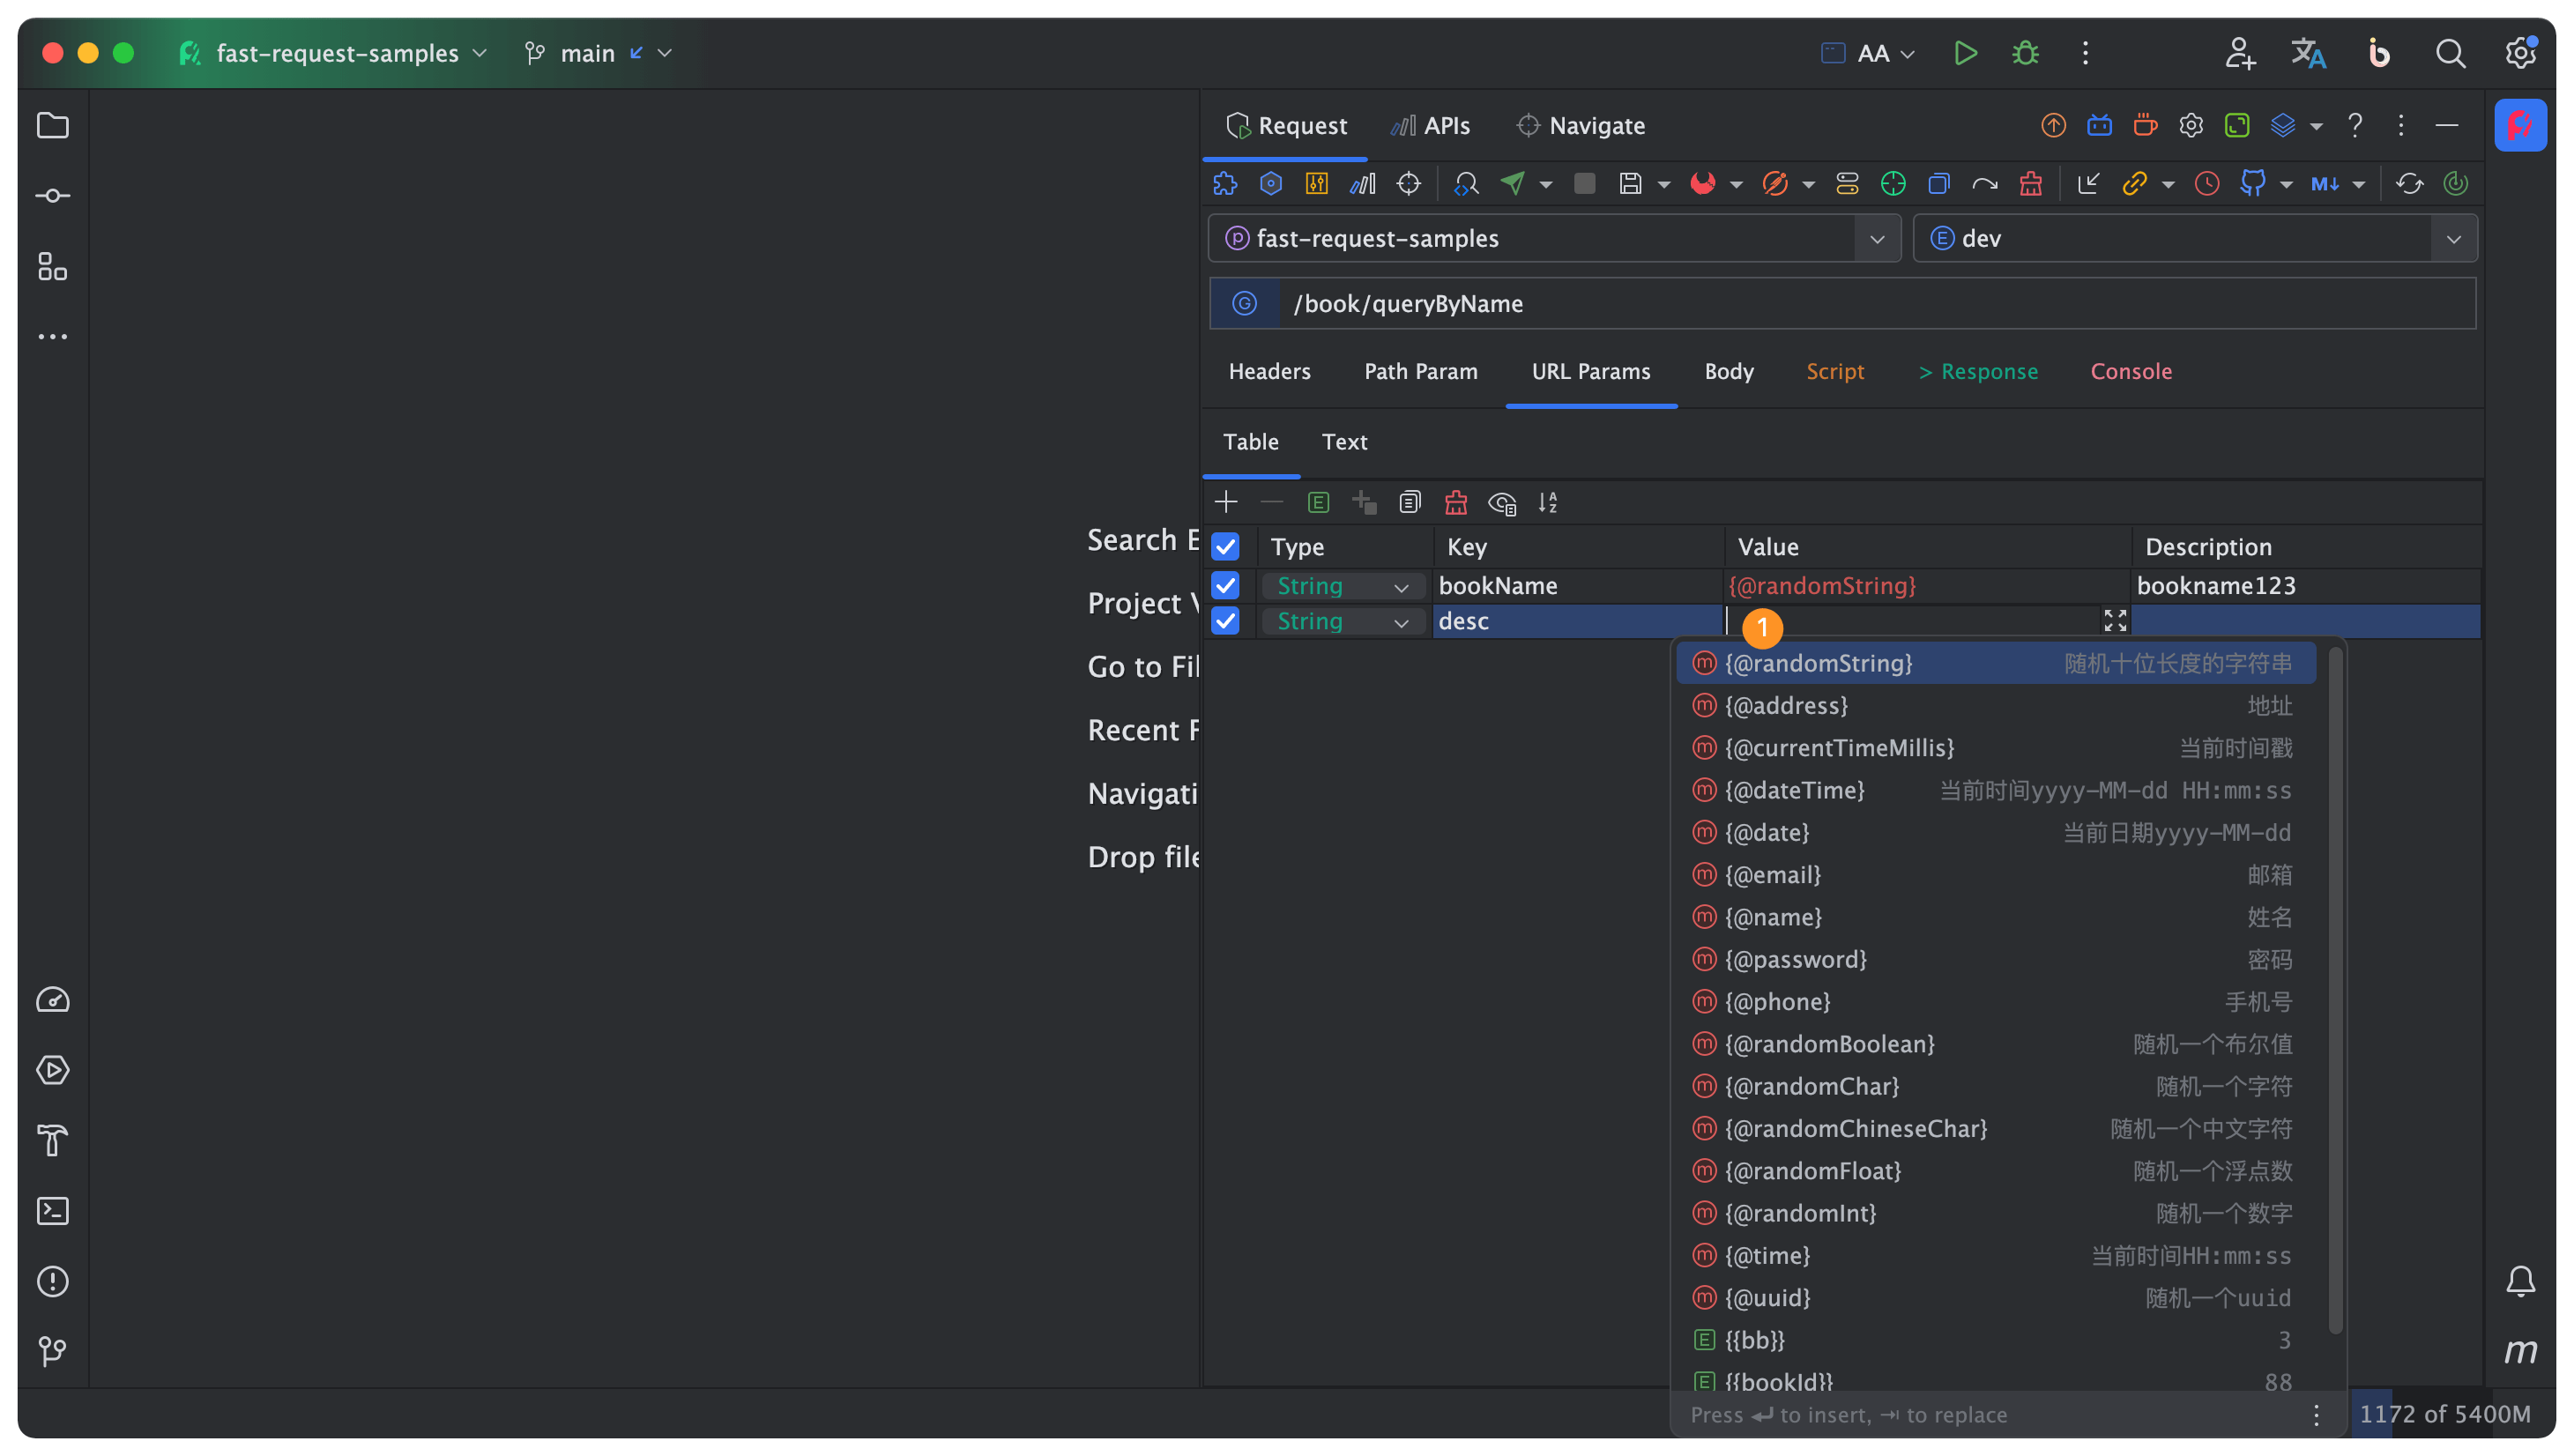Open the Terminal tool window icon
The image size is (2574, 1456).
[52, 1211]
